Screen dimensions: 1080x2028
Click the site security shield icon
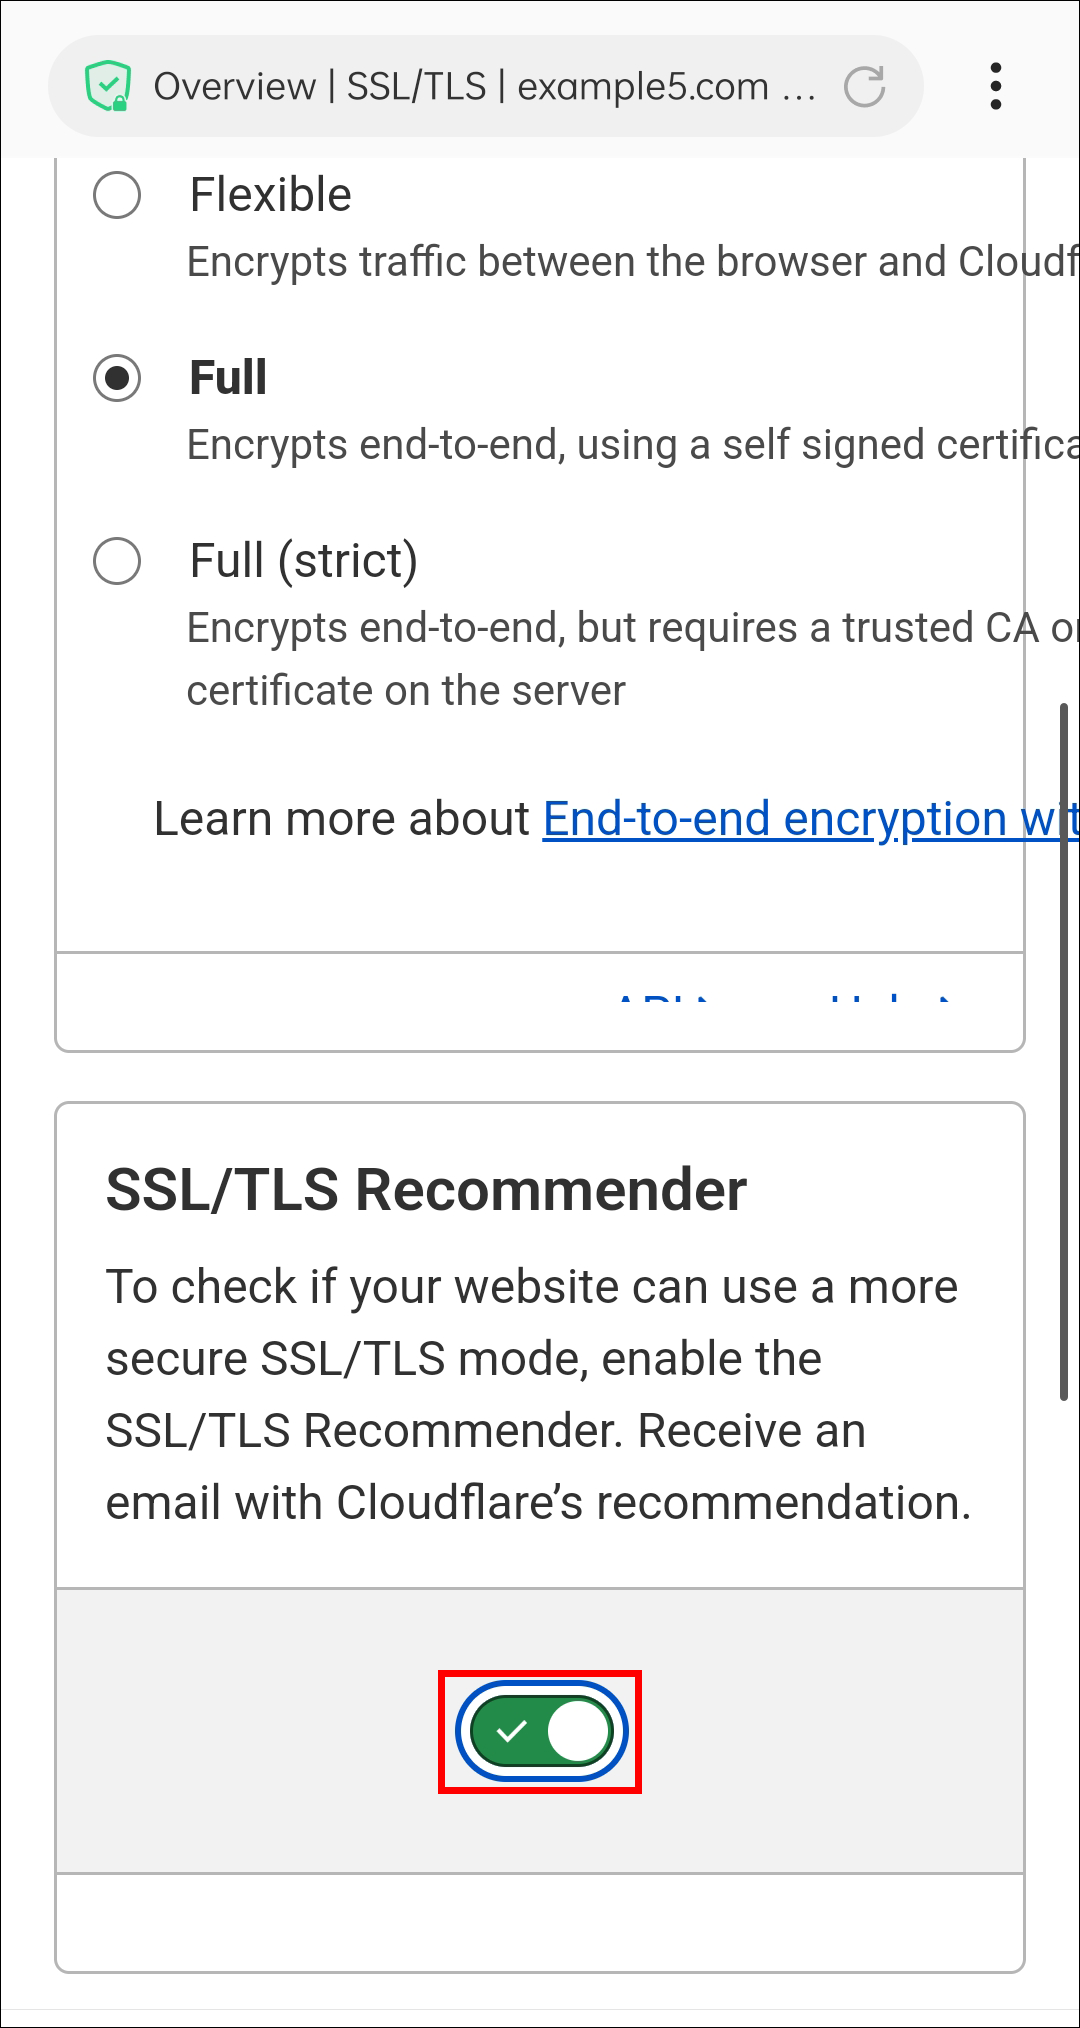pyautogui.click(x=108, y=86)
